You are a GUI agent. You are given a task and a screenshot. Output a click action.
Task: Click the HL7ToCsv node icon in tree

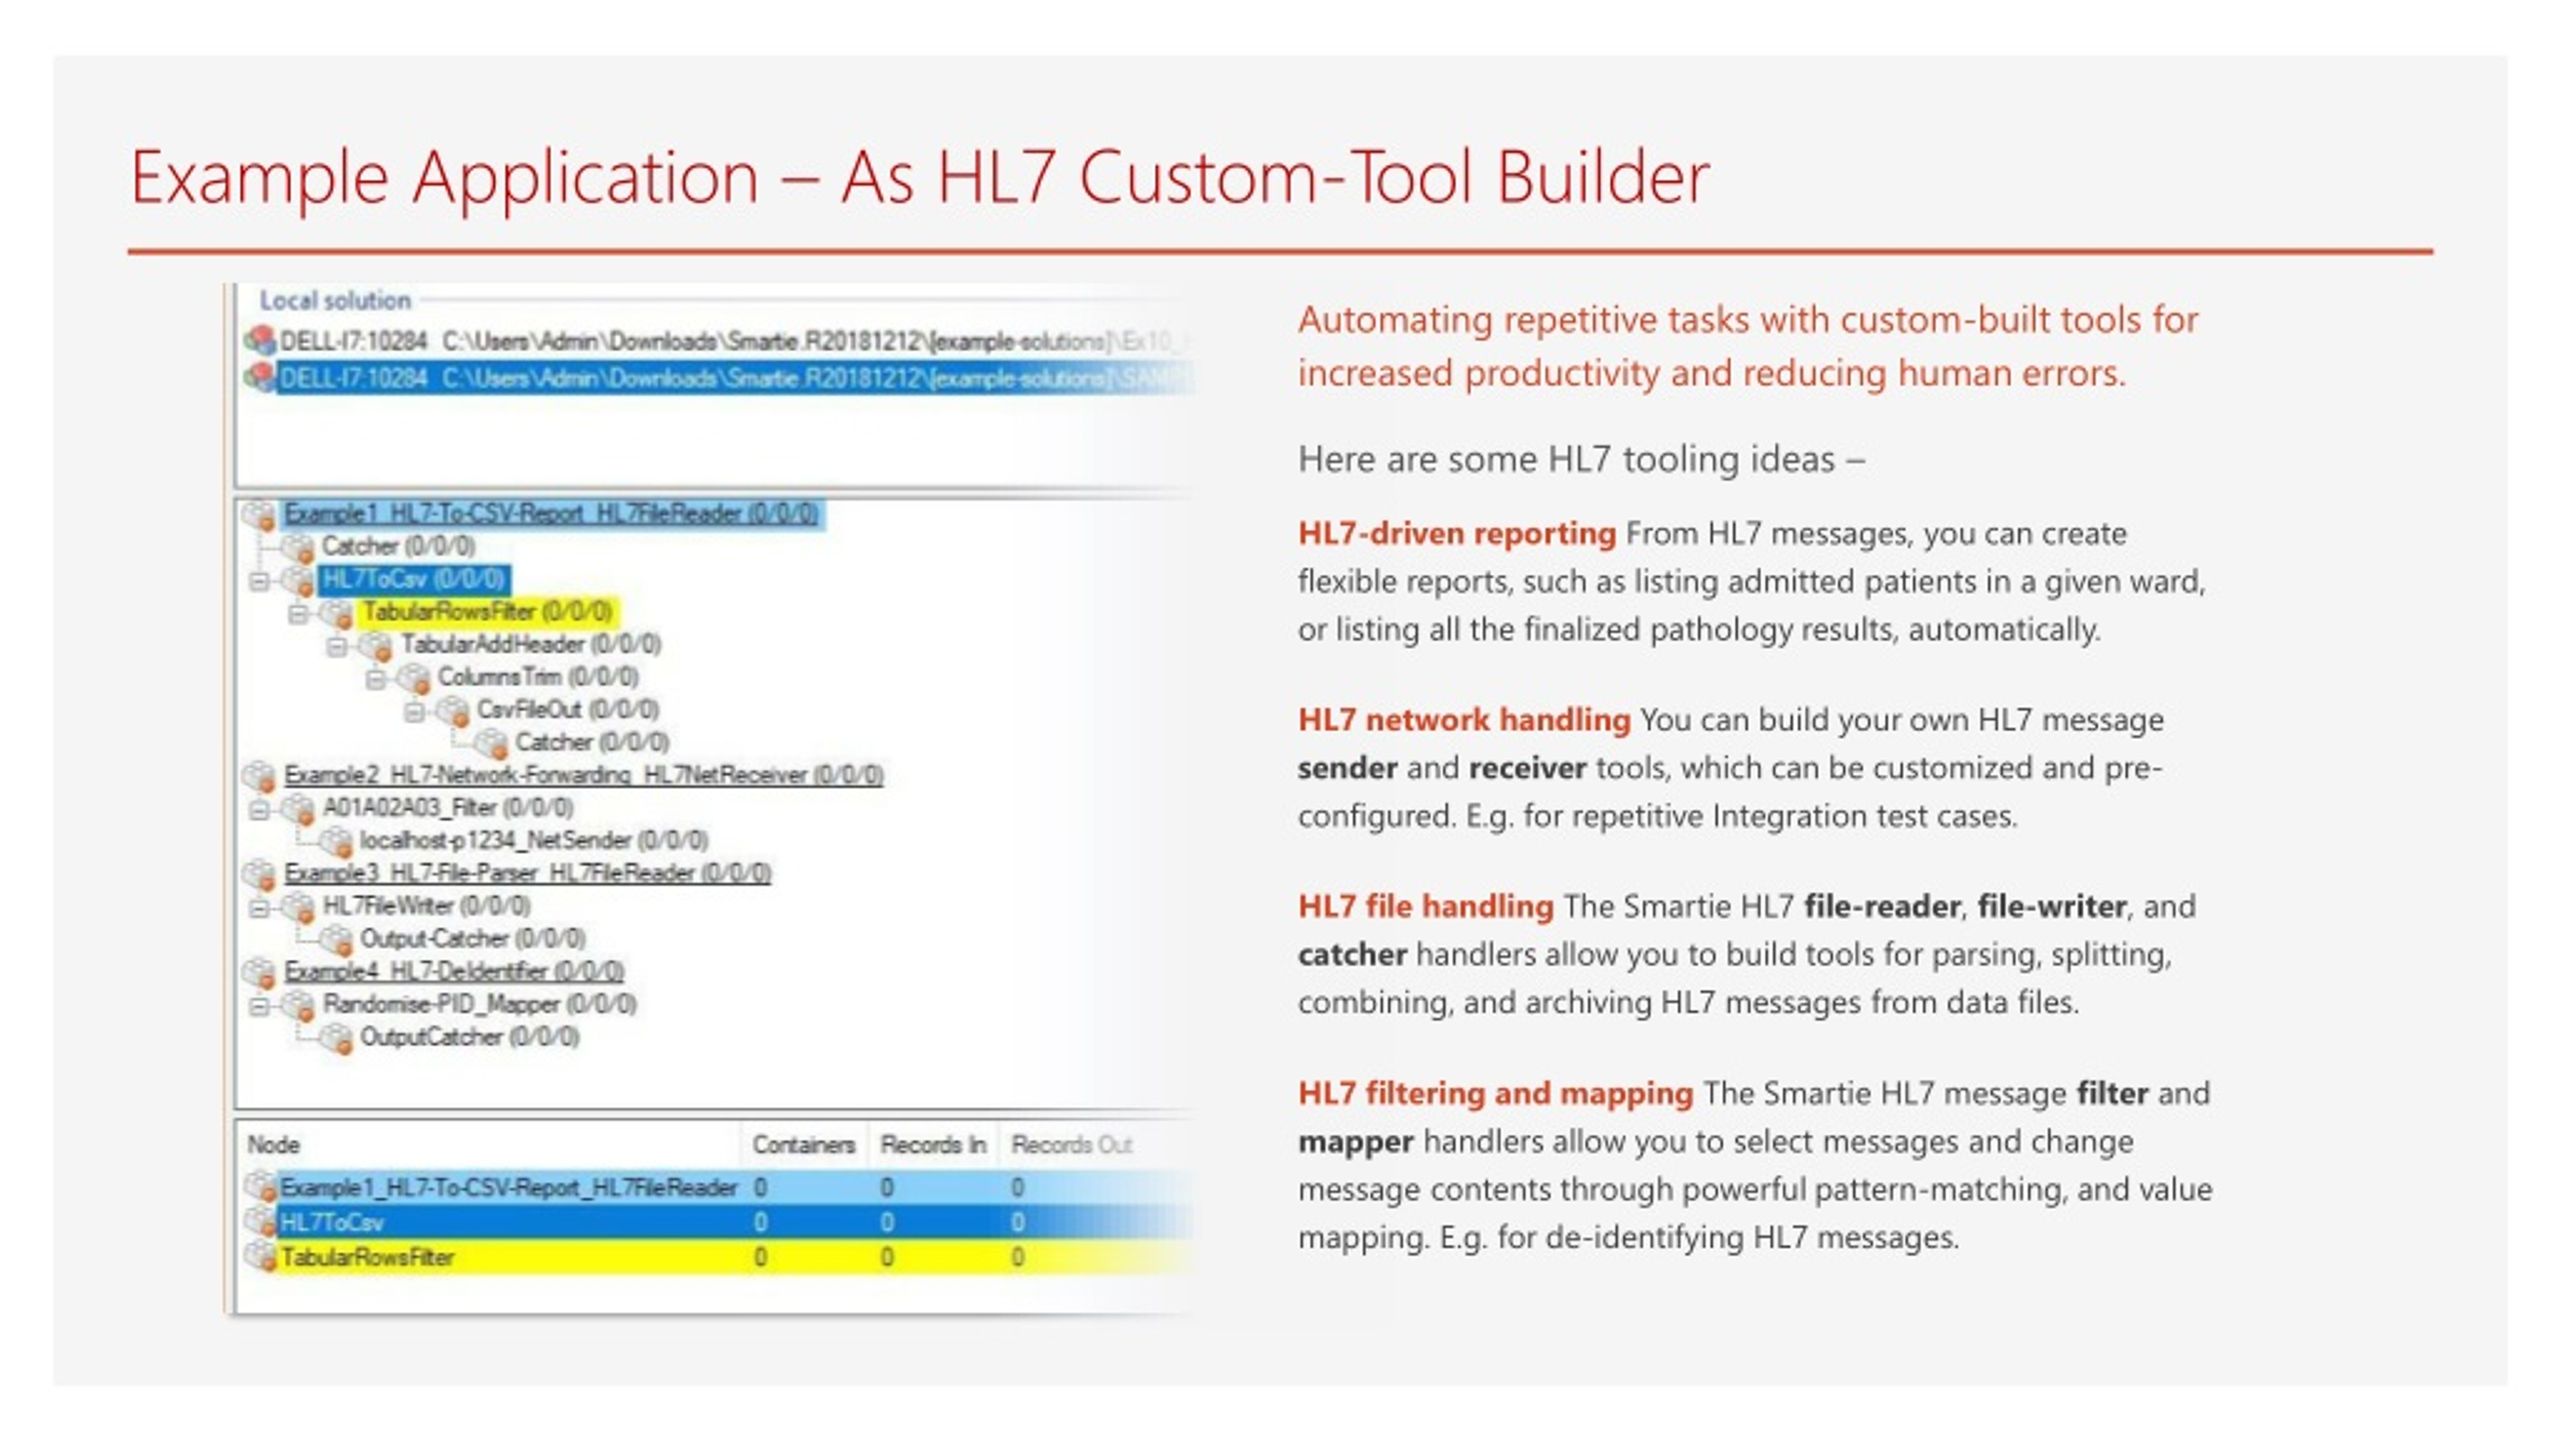(x=298, y=580)
